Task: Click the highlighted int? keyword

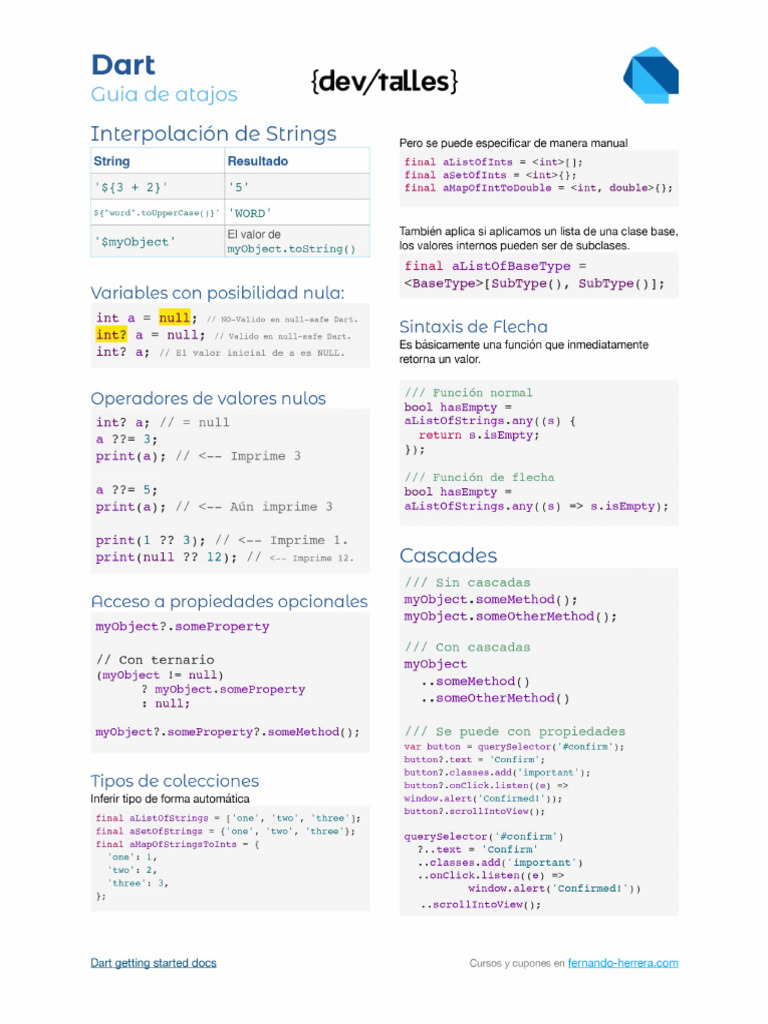Action: [x=111, y=335]
